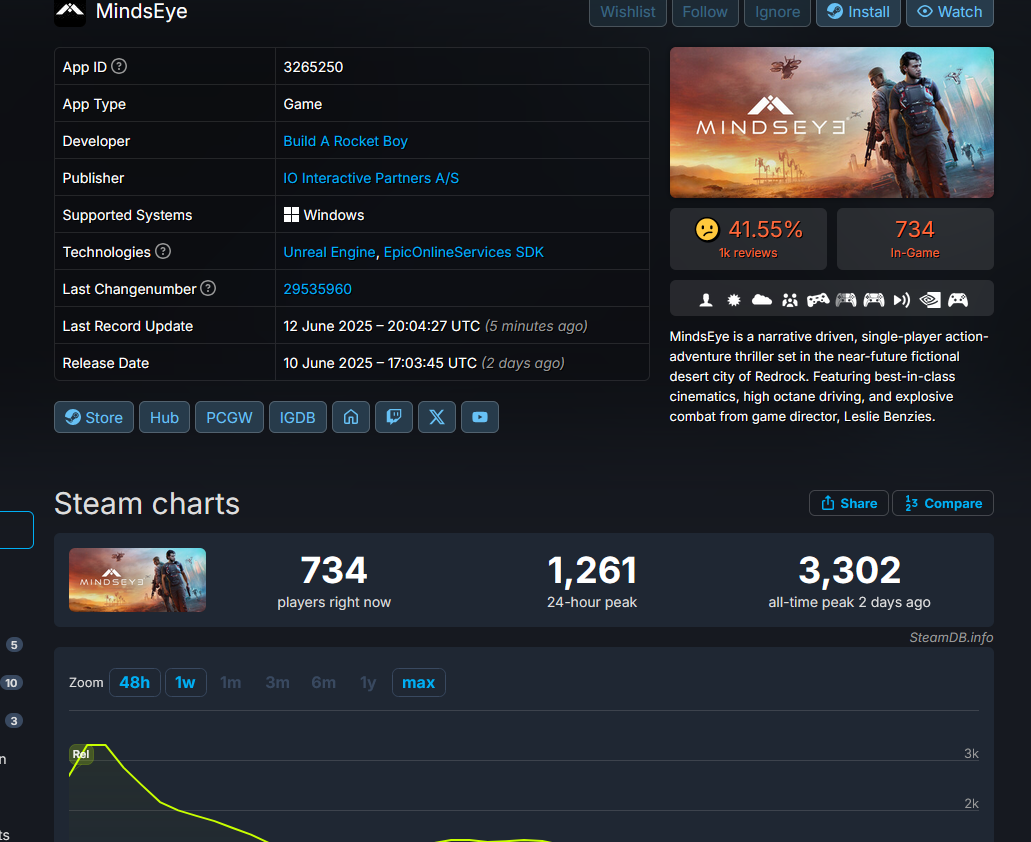Add MindsEye to Wishlist
Screen dimensions: 1031x842
(628, 12)
